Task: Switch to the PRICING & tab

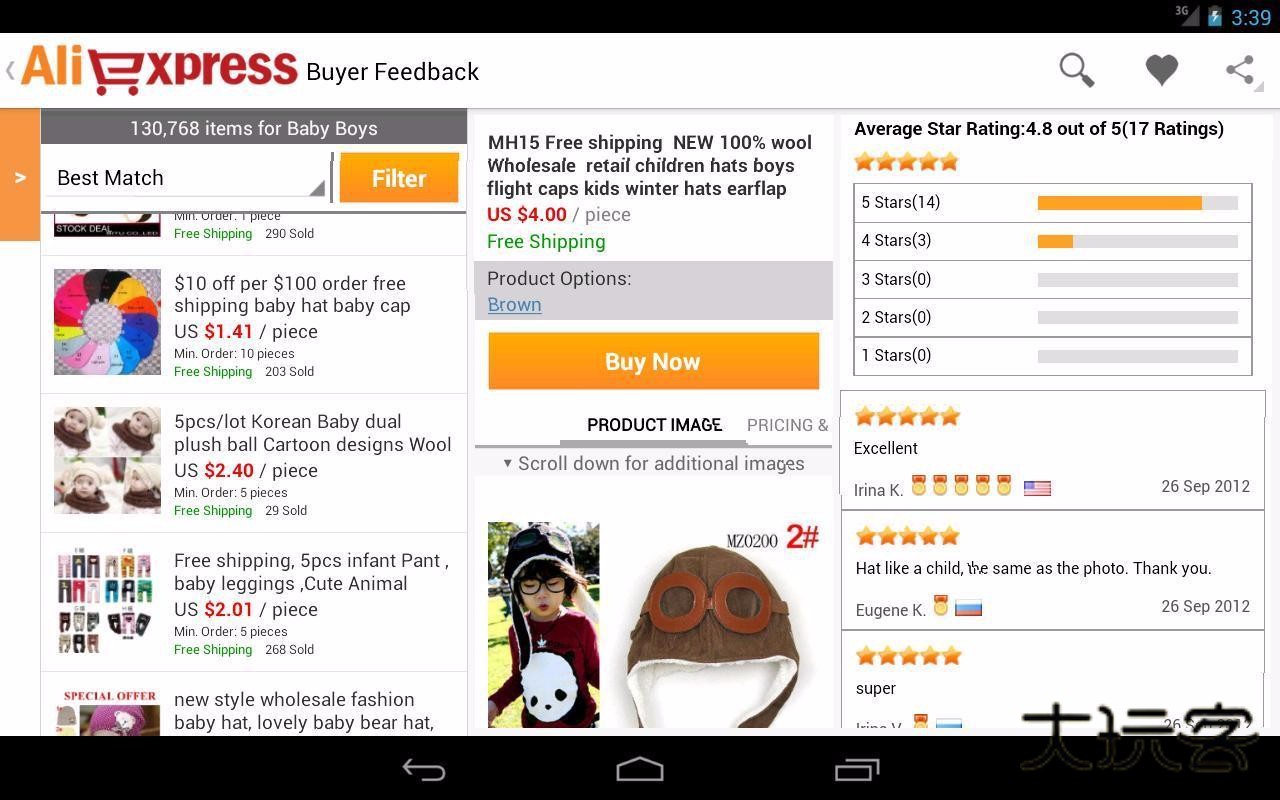Action: [788, 425]
